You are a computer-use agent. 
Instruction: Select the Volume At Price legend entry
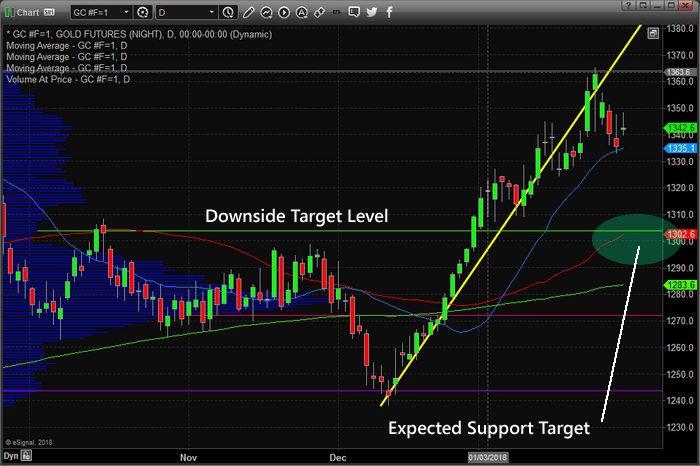(68, 79)
